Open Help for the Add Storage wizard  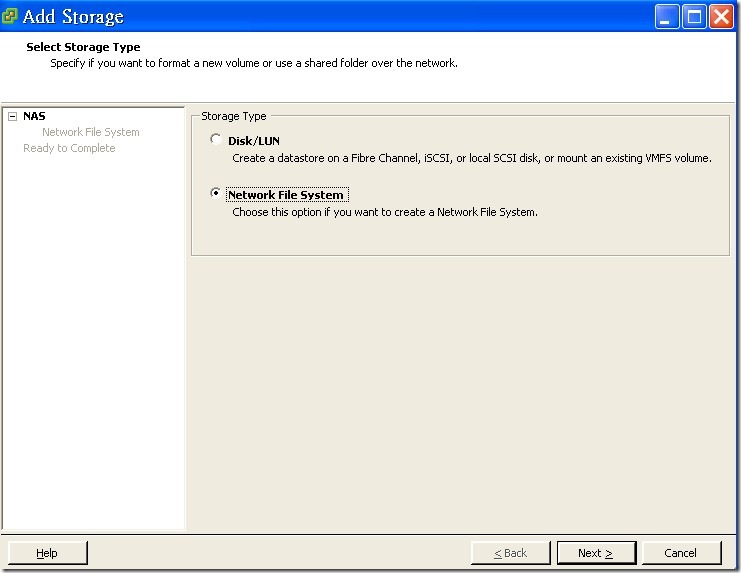[48, 553]
